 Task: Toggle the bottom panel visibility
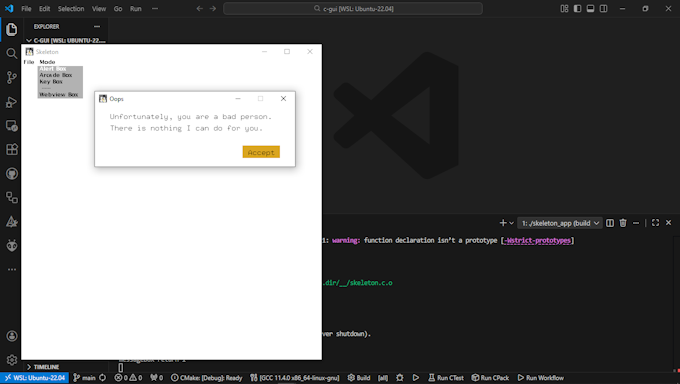click(590, 9)
